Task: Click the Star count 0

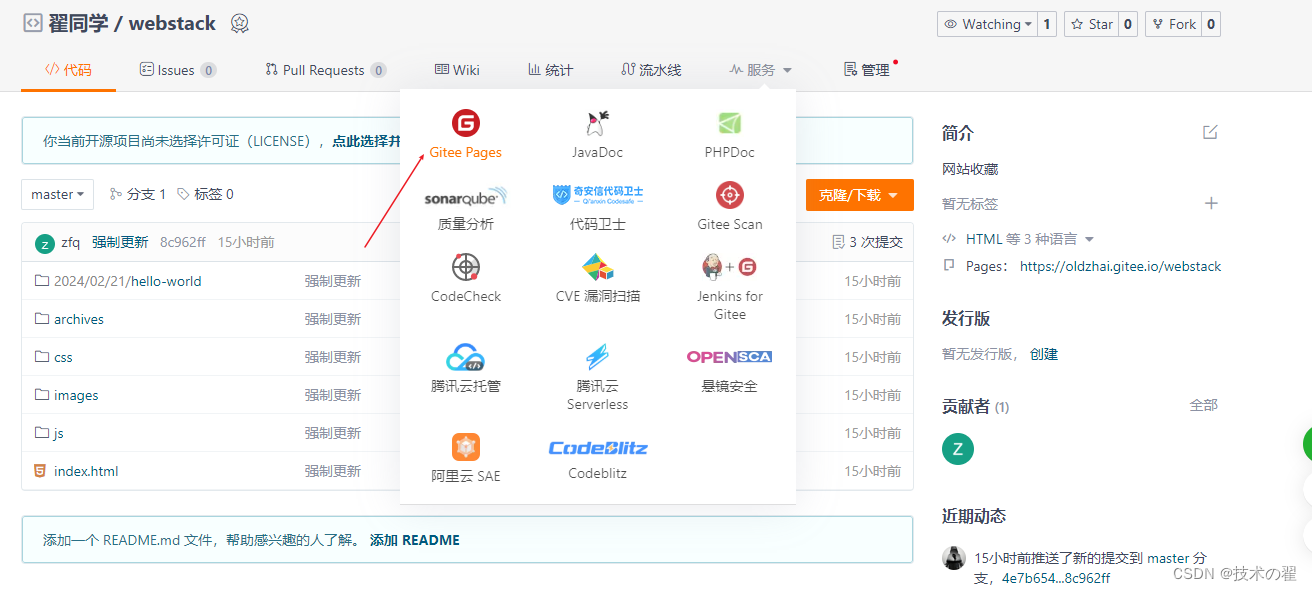Action: click(x=1128, y=24)
